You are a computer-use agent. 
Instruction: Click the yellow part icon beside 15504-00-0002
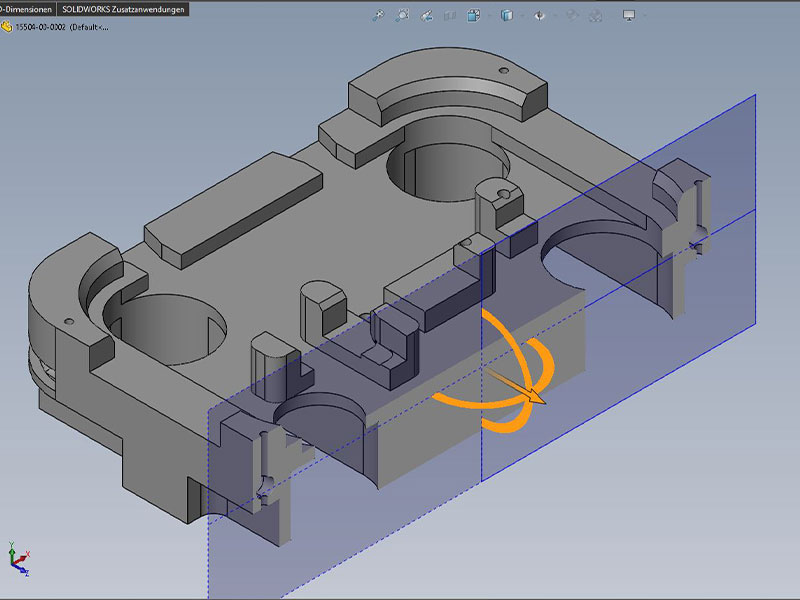click(x=7, y=27)
